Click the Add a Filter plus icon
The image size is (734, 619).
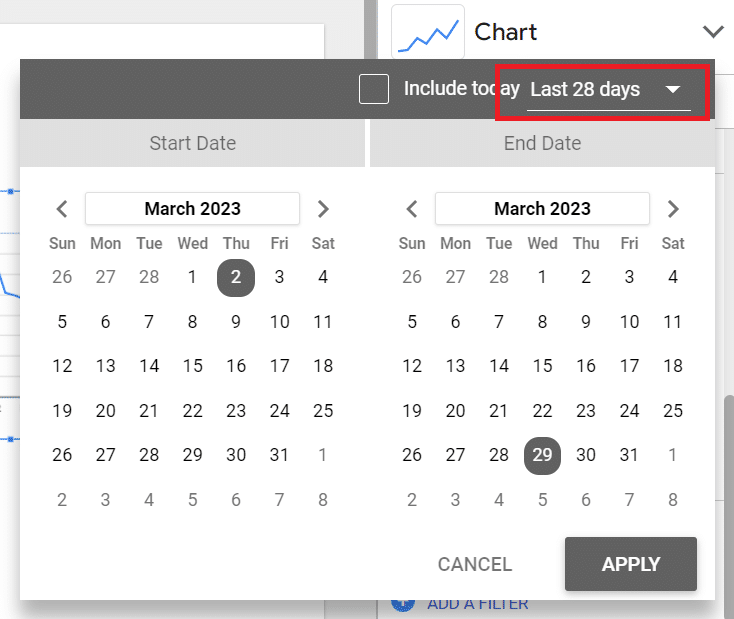(x=402, y=603)
